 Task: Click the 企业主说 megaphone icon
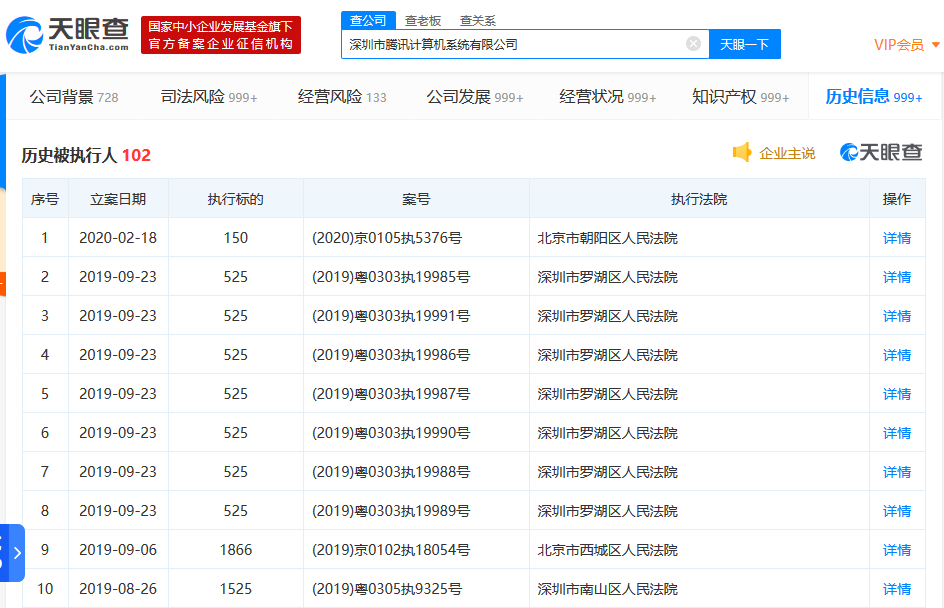(x=742, y=153)
